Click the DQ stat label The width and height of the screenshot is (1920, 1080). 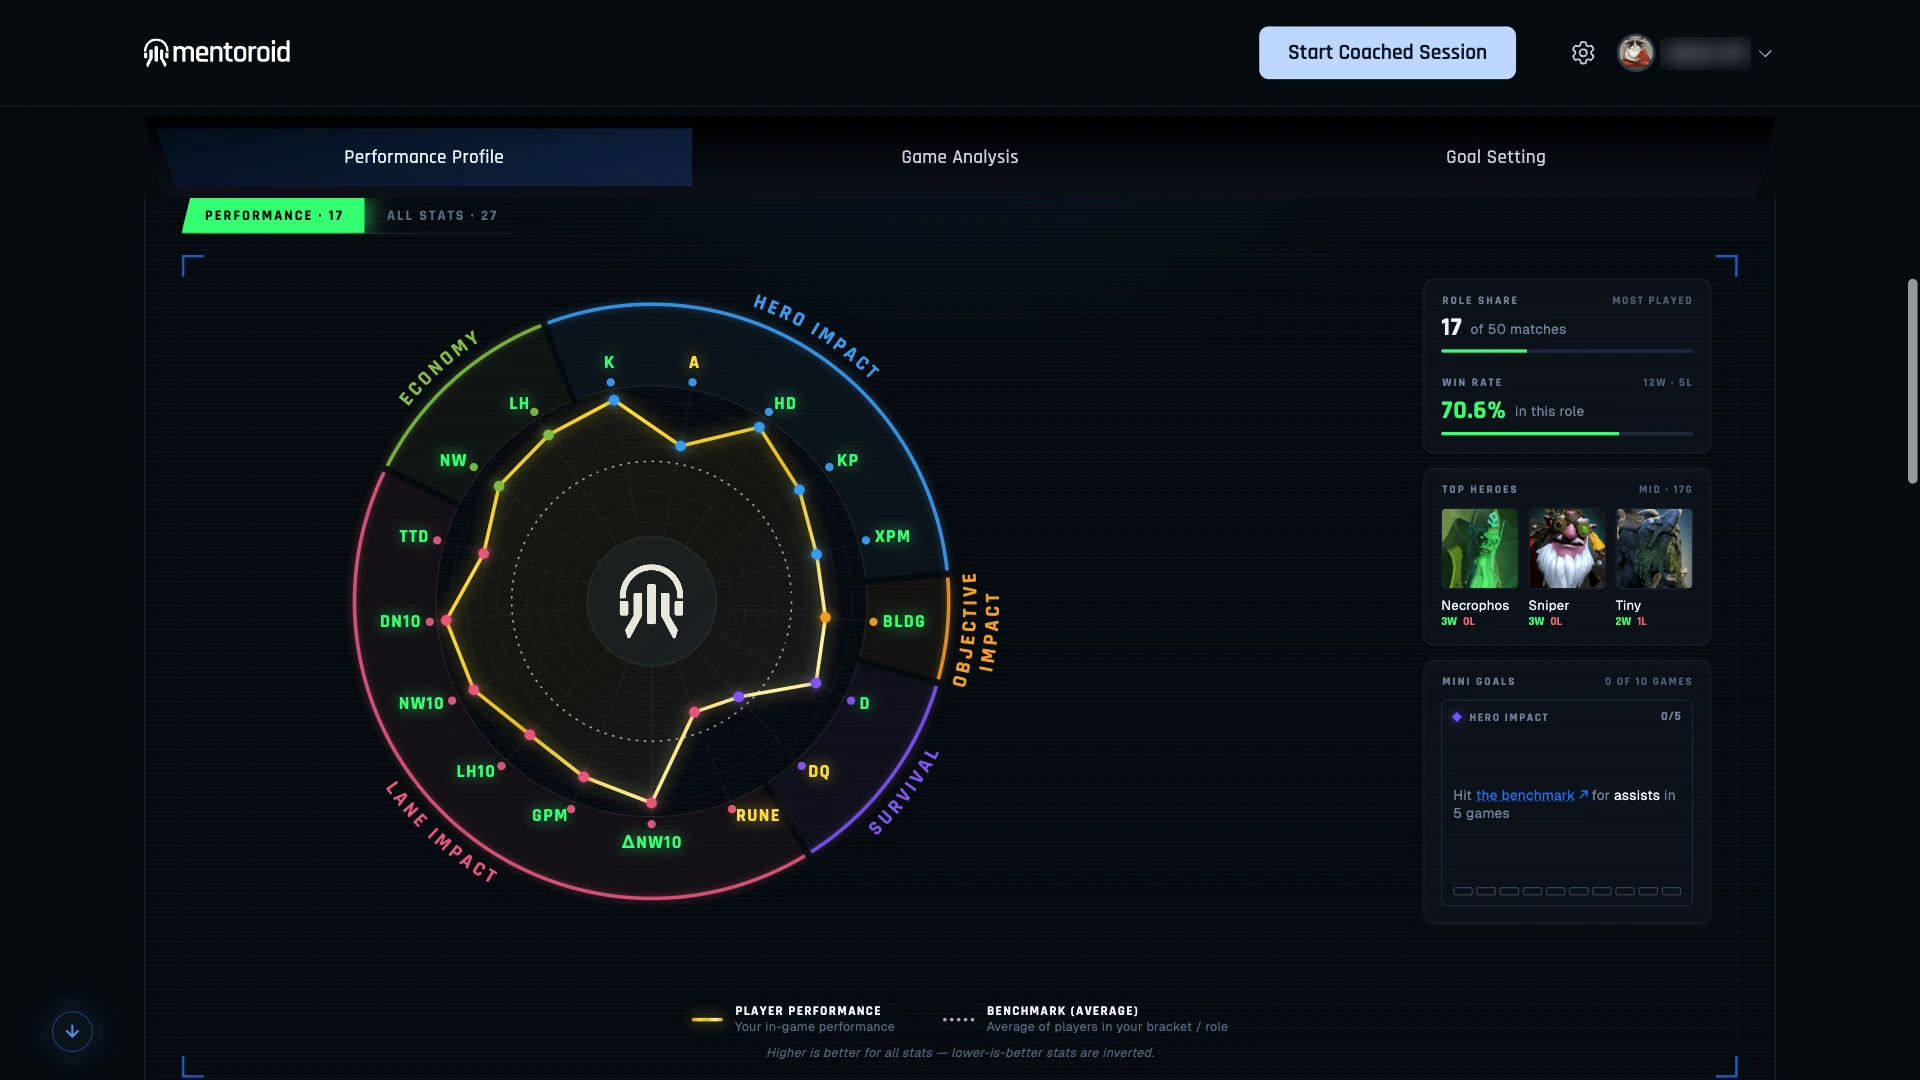pos(819,772)
